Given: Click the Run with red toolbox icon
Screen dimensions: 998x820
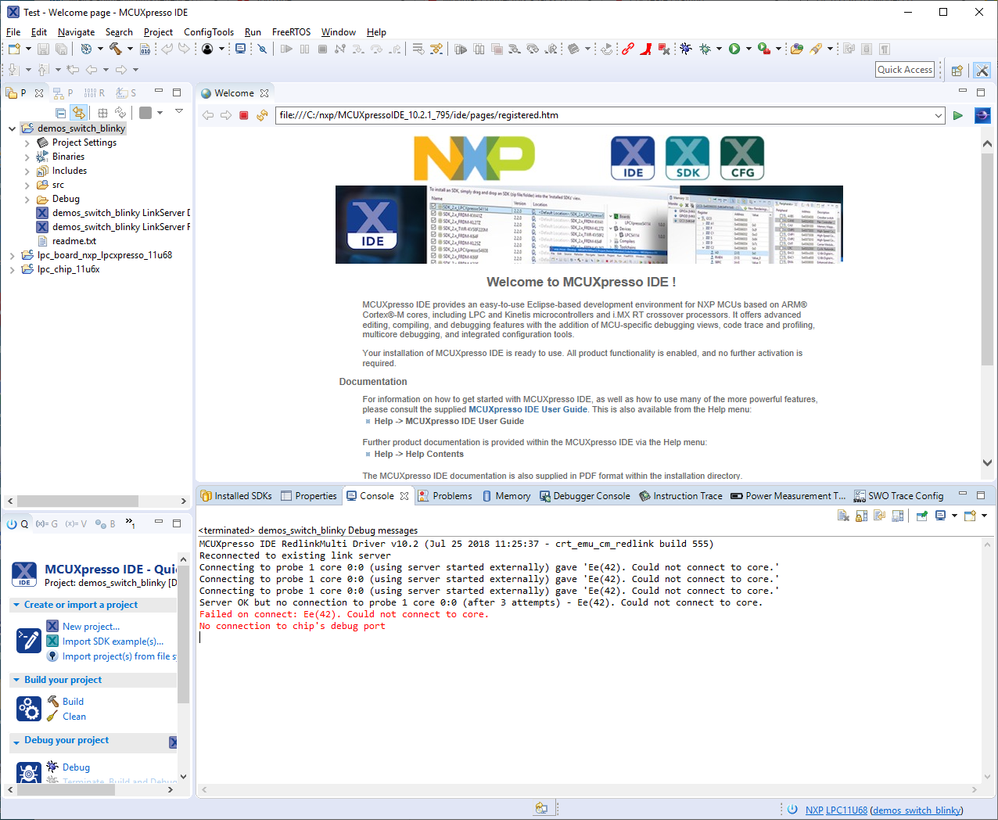Looking at the screenshot, I should 764,49.
